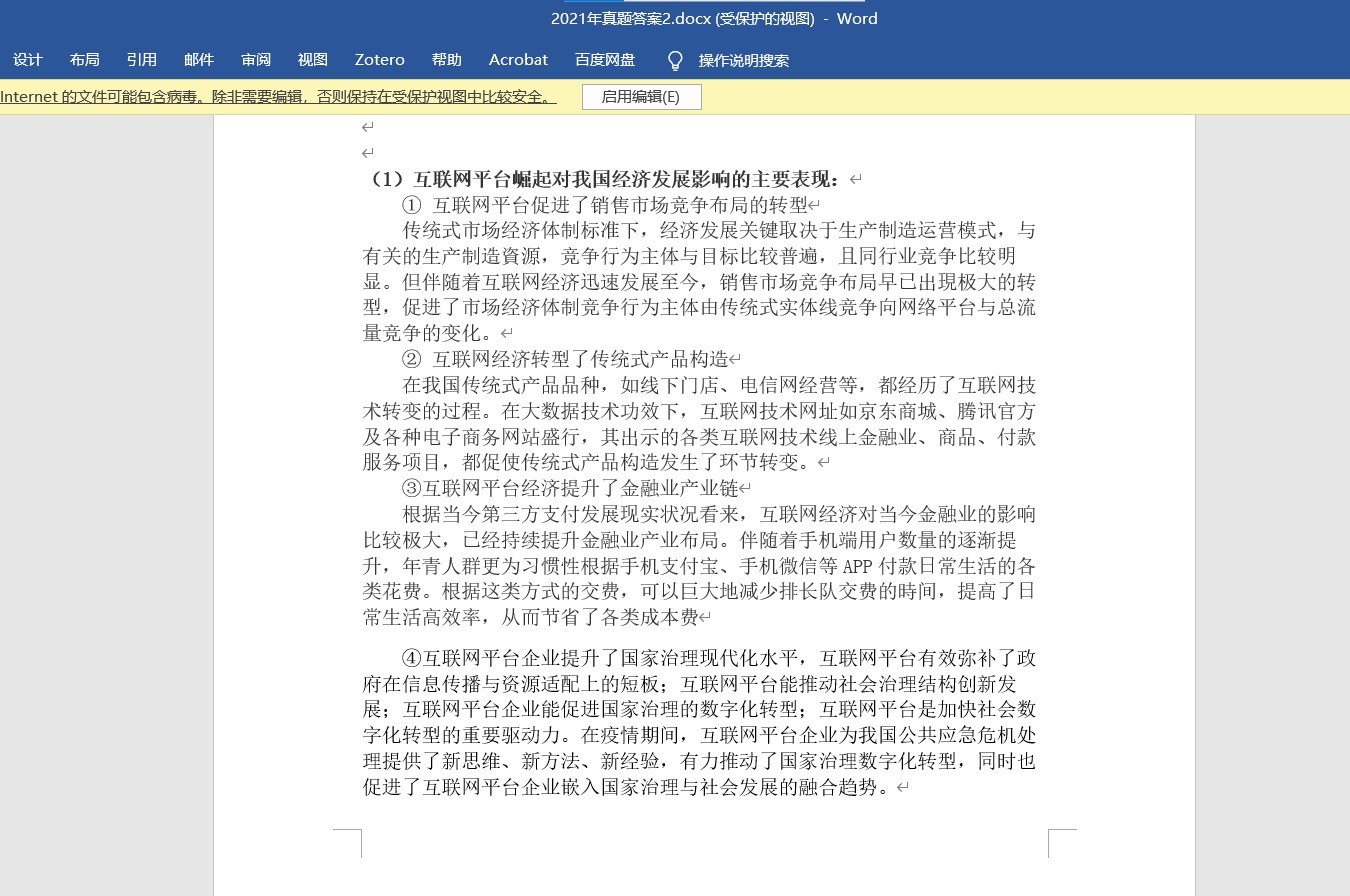Screen dimensions: 1350x896
Task: Click the line beginning 展；互联网平台企业能促进
Action: tap(699, 709)
